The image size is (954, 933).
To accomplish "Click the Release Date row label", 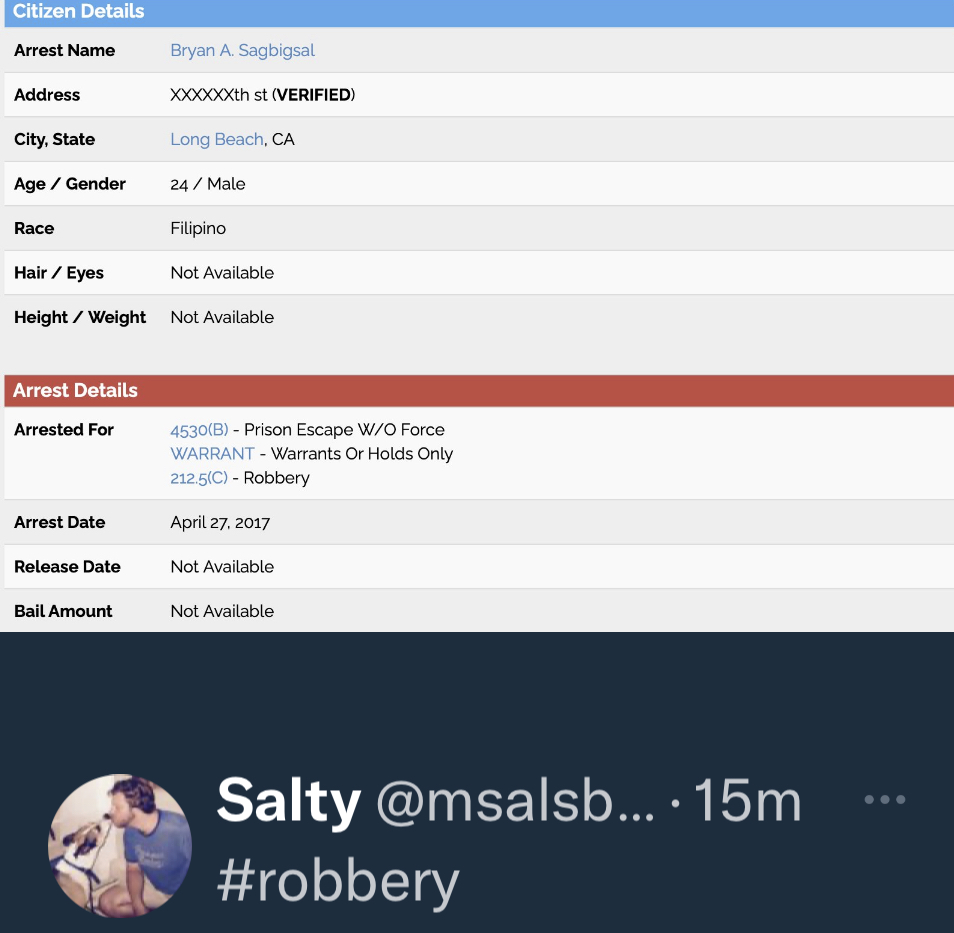I will [67, 567].
